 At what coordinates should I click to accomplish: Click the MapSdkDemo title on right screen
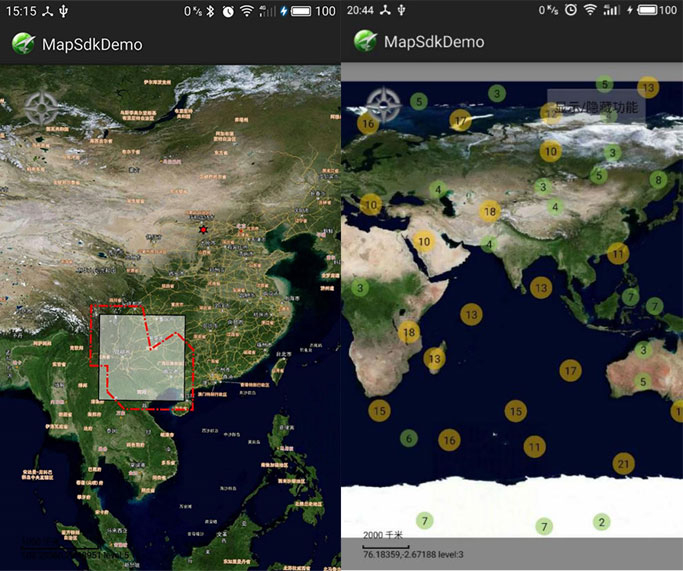[x=434, y=42]
